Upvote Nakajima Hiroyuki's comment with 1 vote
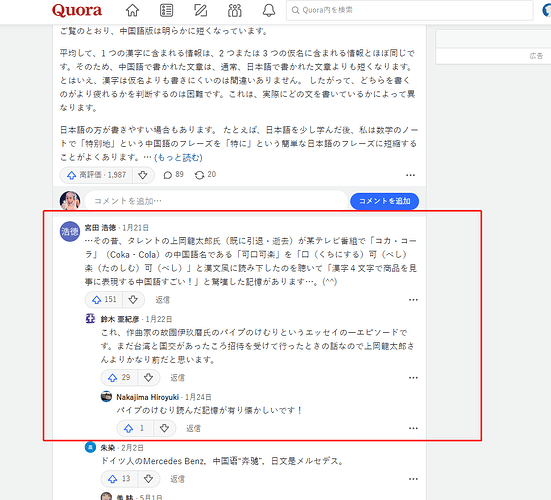Image resolution: width=551 pixels, height=500 pixels. [x=135, y=428]
